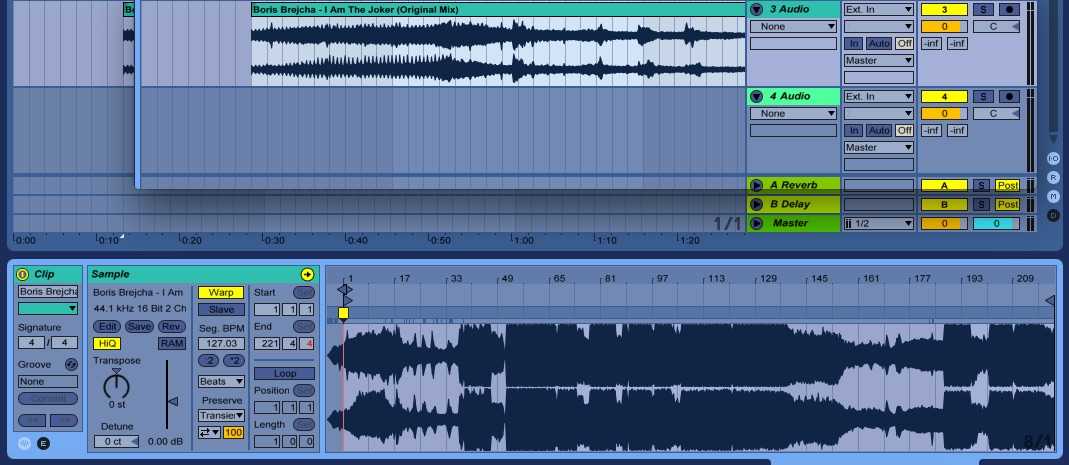
Task: Halve the tempo with the :2 button
Action: [209, 361]
